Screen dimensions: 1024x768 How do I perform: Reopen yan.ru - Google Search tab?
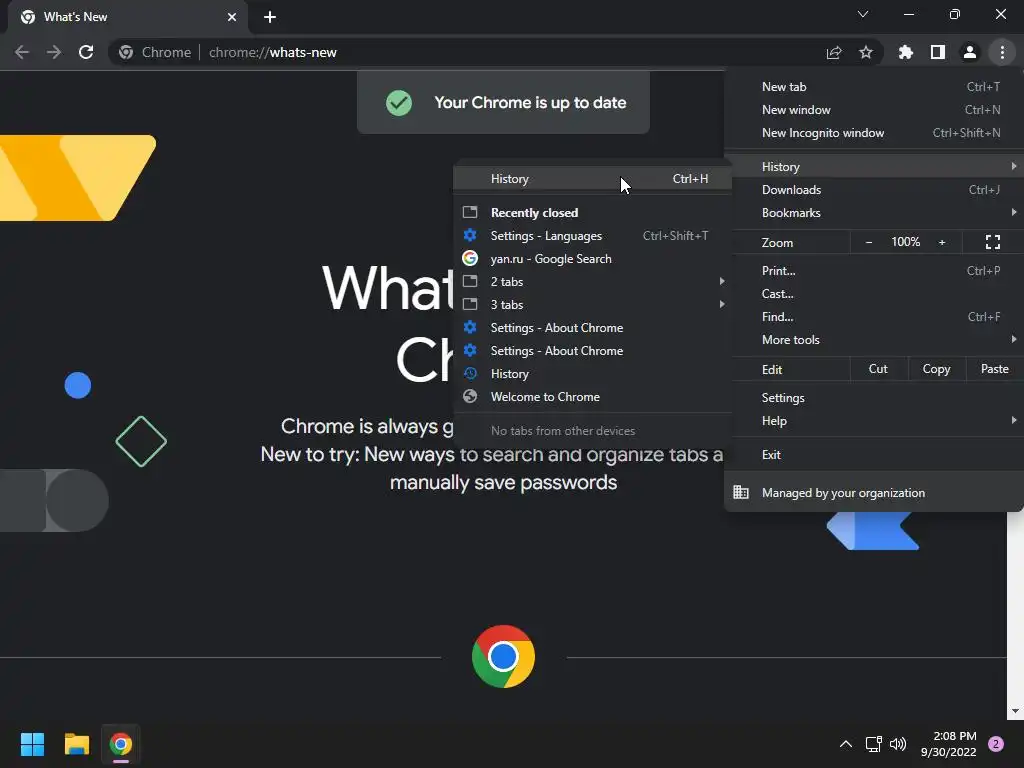592,259
